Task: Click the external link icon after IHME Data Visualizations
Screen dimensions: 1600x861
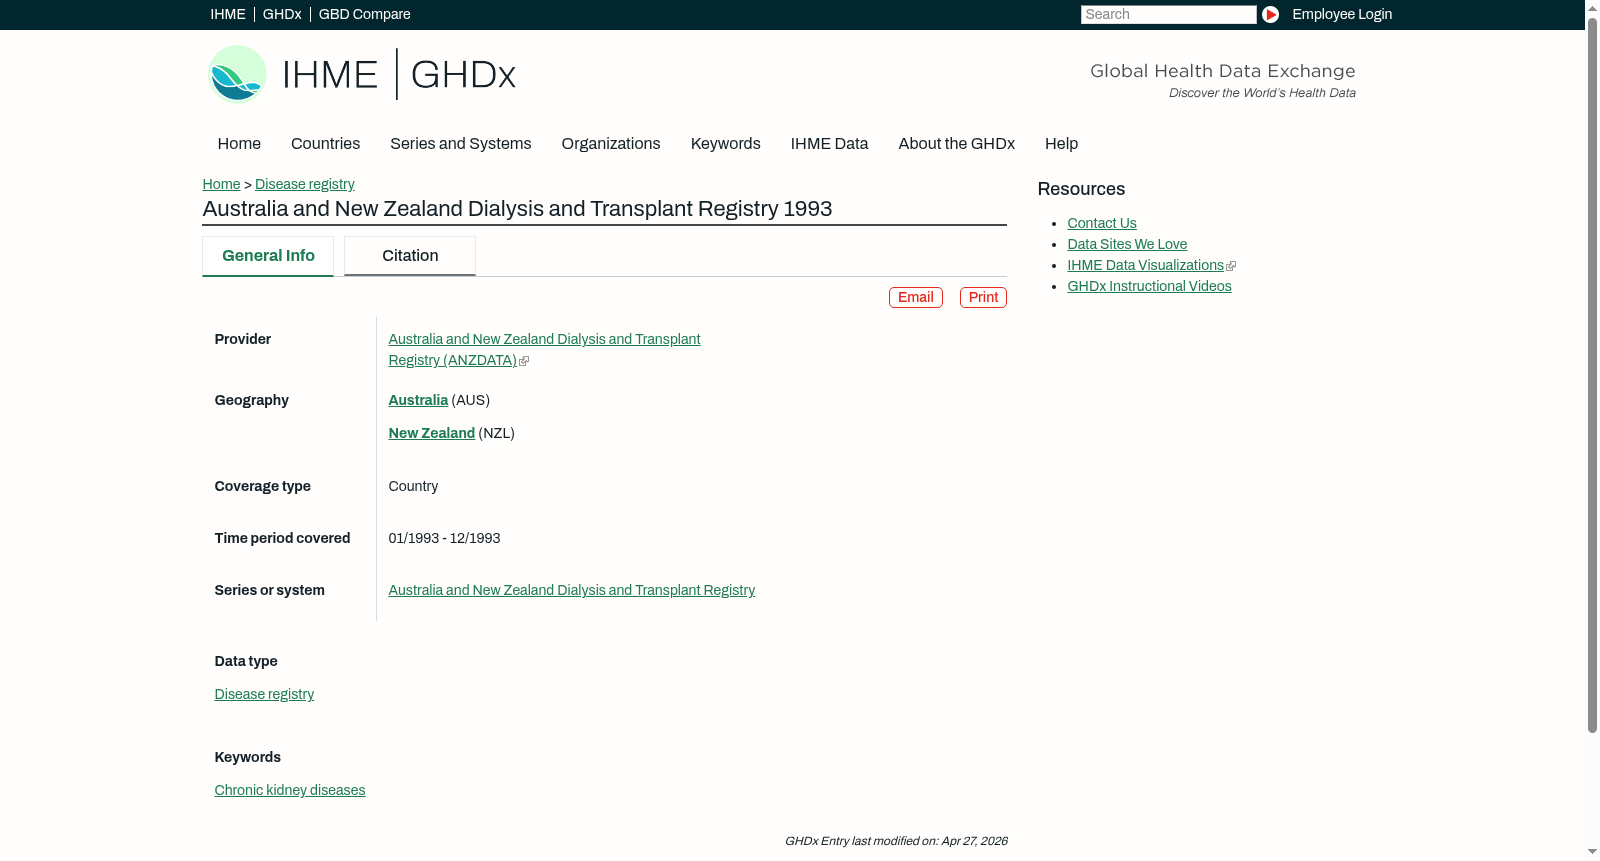Action: coord(1231,266)
